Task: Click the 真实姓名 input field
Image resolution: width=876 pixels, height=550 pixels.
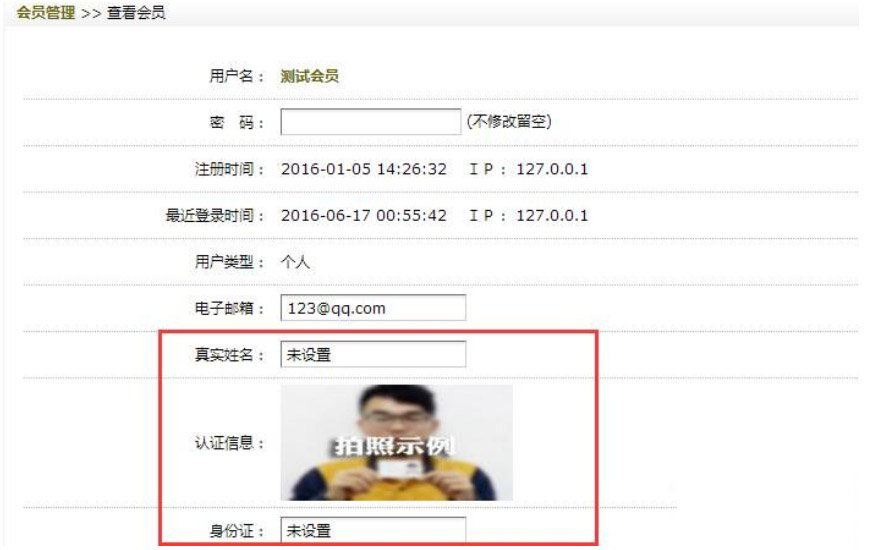Action: coord(373,354)
